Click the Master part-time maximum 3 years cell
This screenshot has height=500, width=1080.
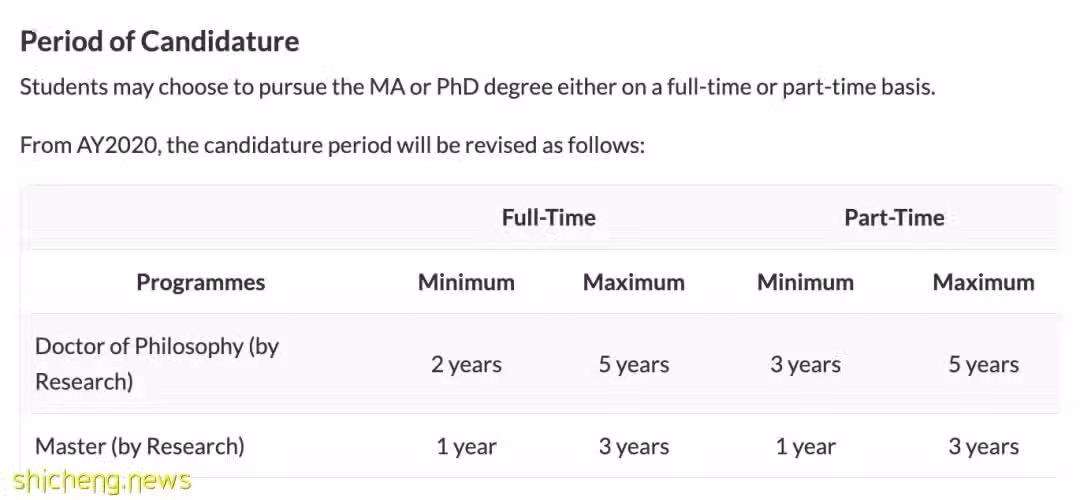click(x=984, y=447)
